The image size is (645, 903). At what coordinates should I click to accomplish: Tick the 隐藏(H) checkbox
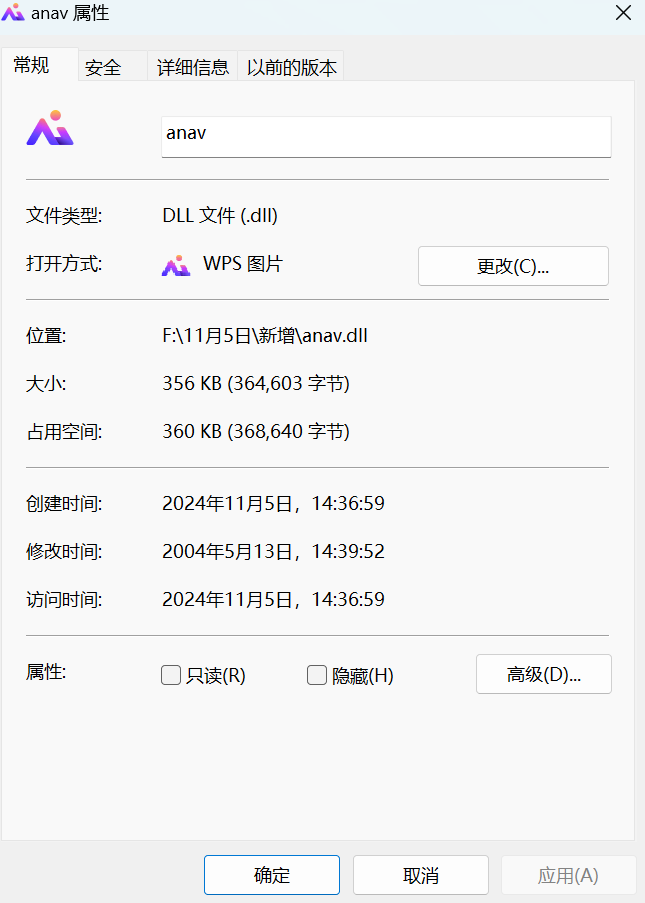(x=317, y=675)
